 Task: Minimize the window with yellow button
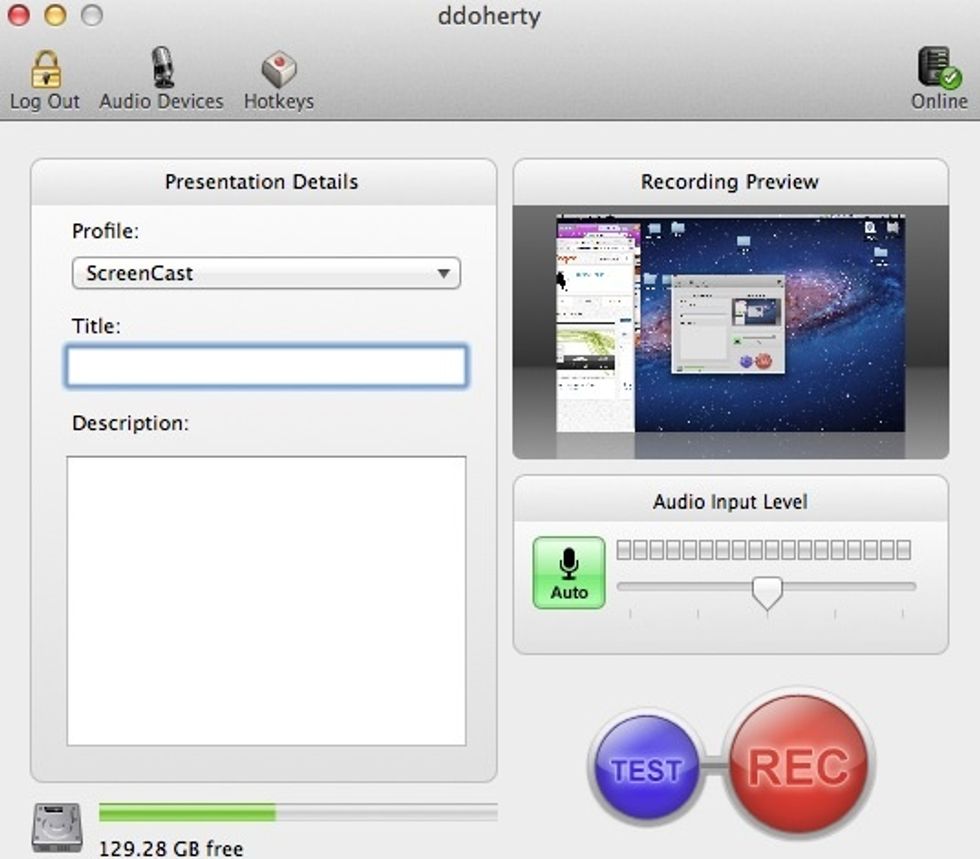point(55,15)
